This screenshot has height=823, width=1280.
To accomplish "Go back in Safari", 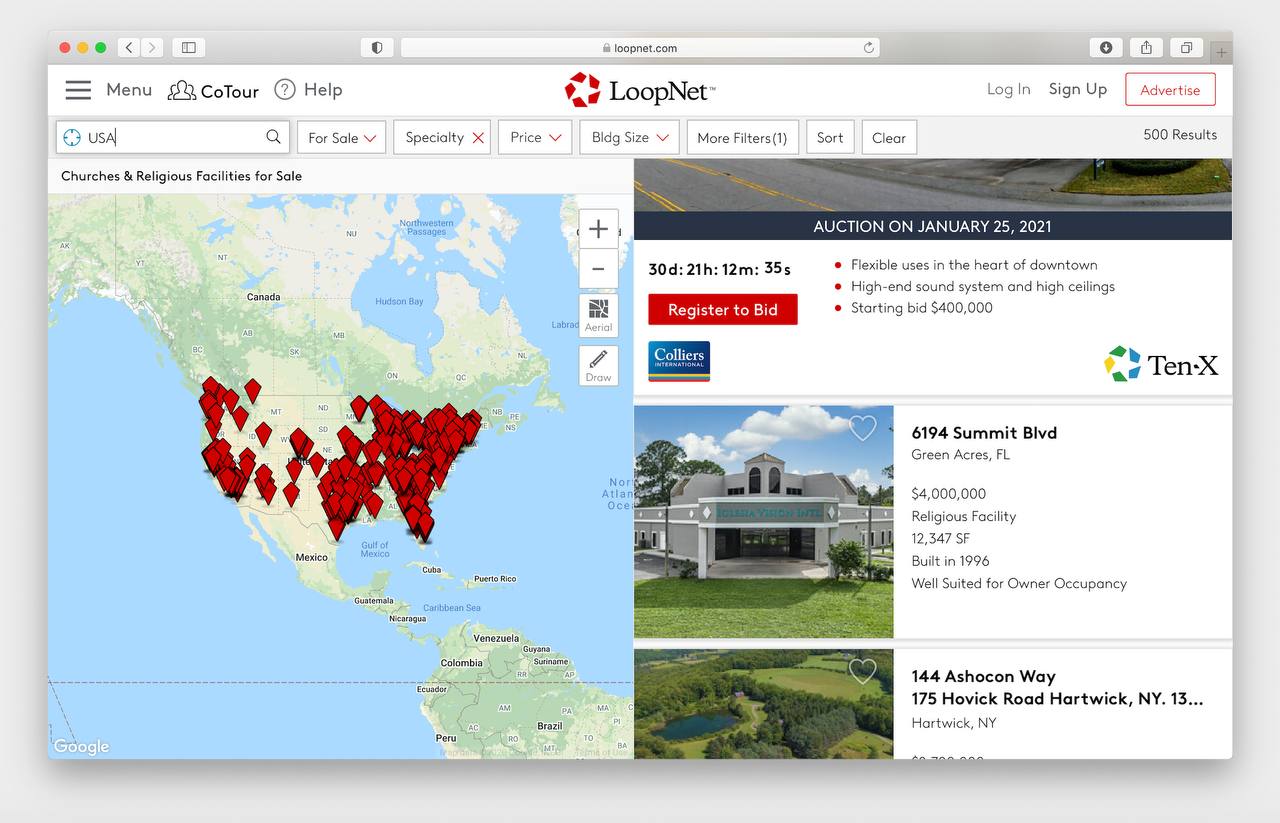I will pos(129,47).
